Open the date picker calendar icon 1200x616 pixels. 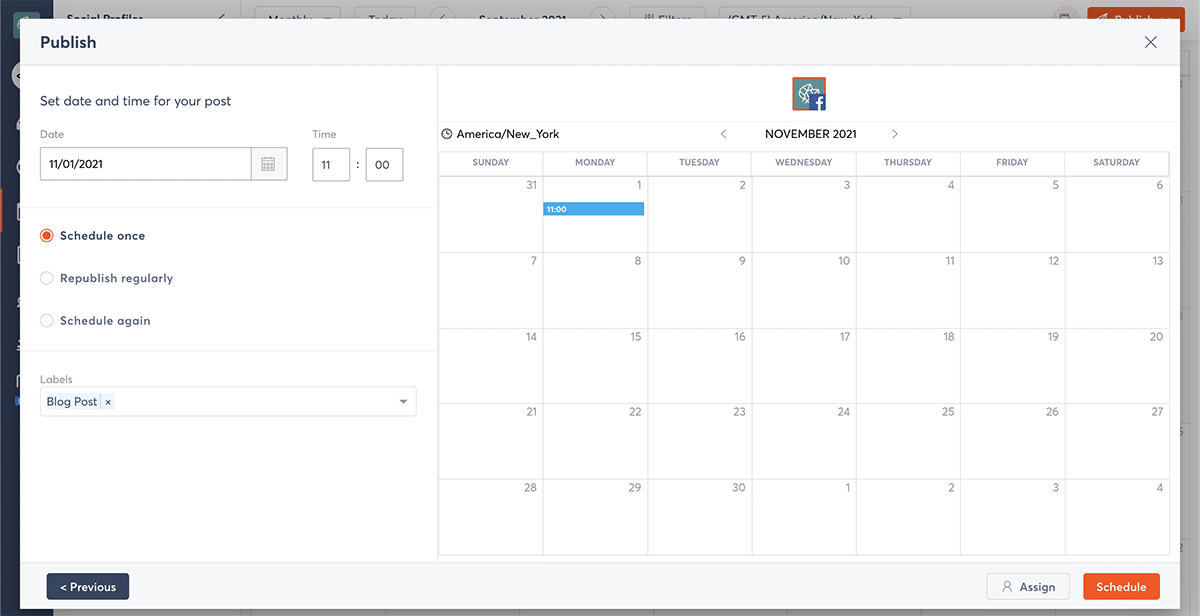pyautogui.click(x=268, y=164)
